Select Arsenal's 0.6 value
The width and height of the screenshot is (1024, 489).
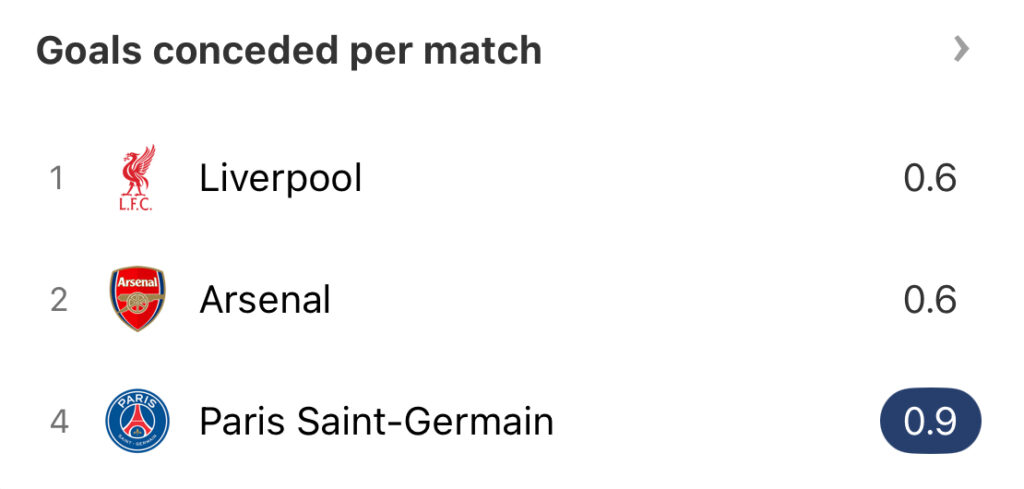click(x=930, y=300)
